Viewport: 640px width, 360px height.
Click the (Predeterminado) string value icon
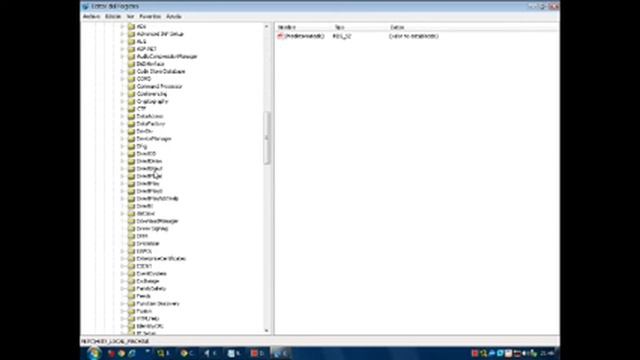280,36
